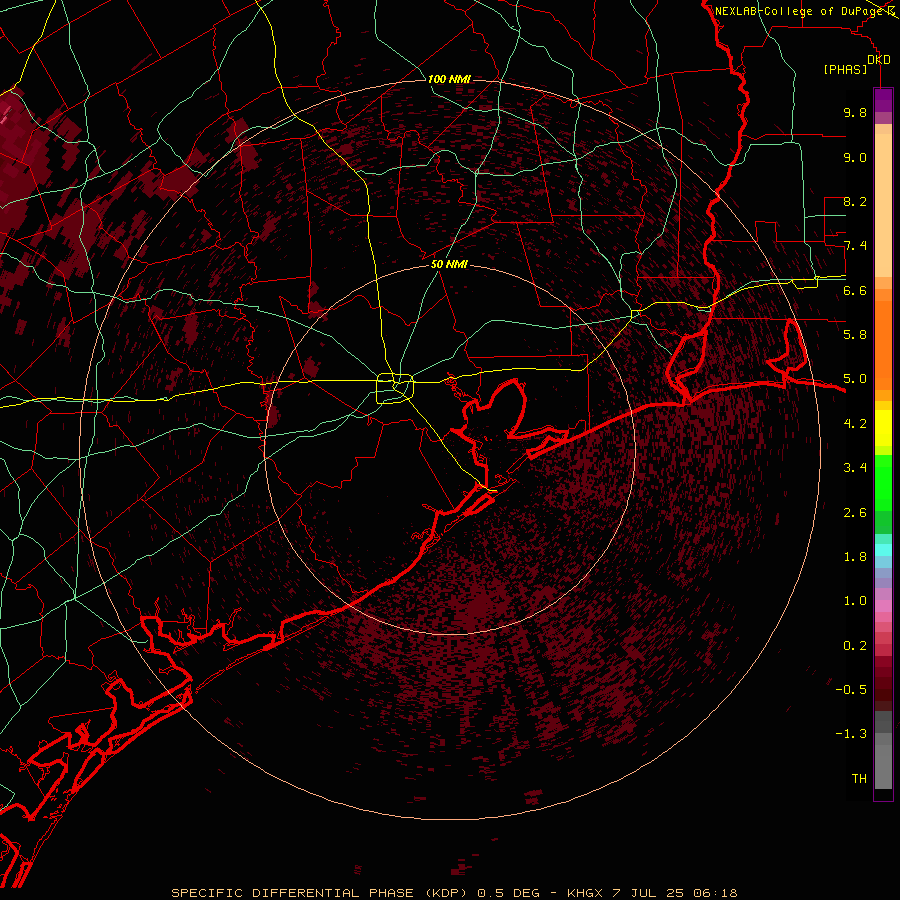Pick the pink segment of the color bar
The height and width of the screenshot is (900, 900).
[883, 606]
